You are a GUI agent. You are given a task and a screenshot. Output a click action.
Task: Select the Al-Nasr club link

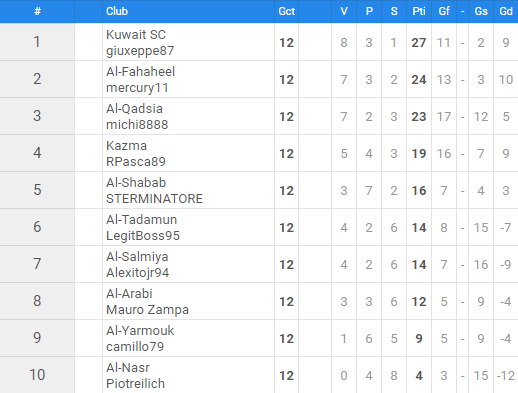(x=128, y=368)
